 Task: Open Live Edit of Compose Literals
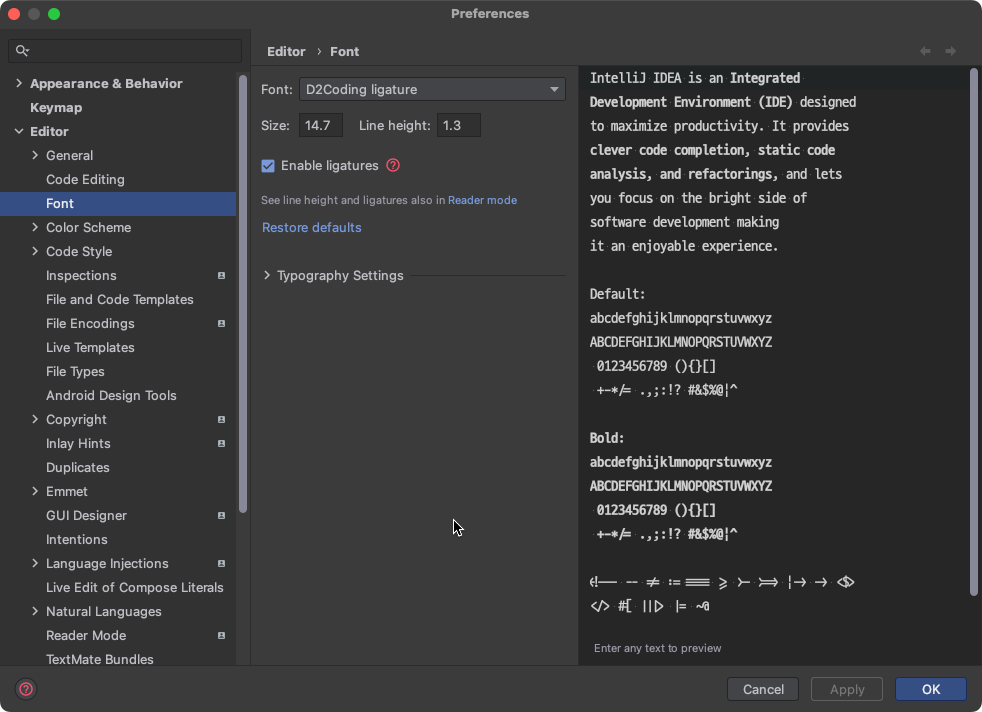pyautogui.click(x=135, y=587)
